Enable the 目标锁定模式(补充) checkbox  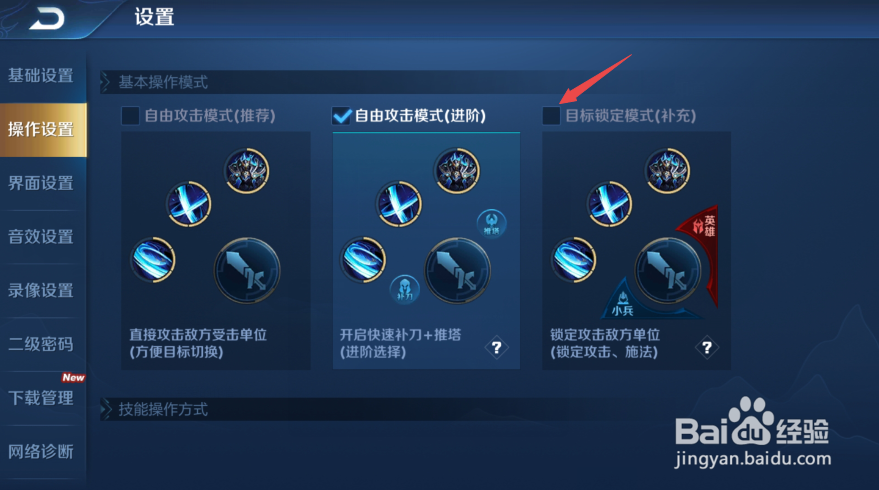click(x=551, y=116)
